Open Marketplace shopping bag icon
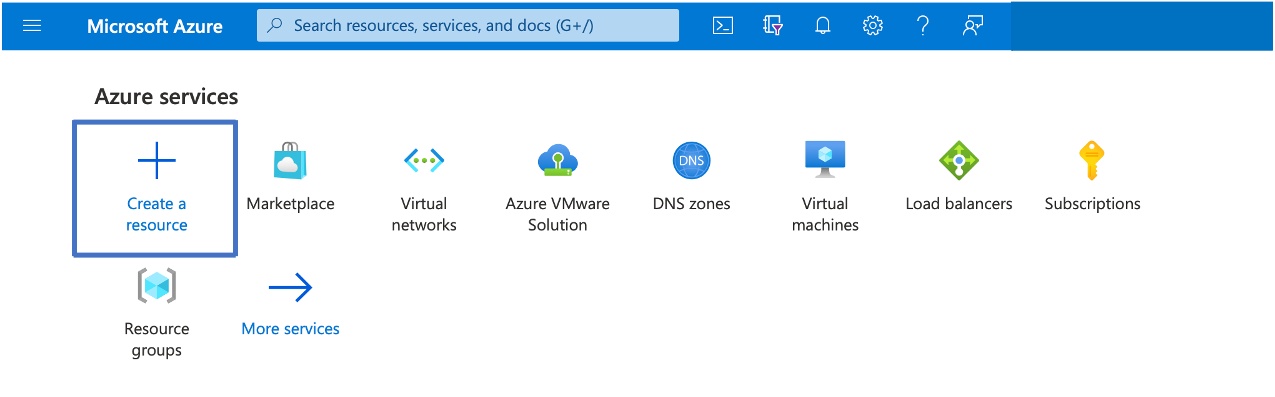Viewport: 1275px width, 397px height. coord(290,161)
